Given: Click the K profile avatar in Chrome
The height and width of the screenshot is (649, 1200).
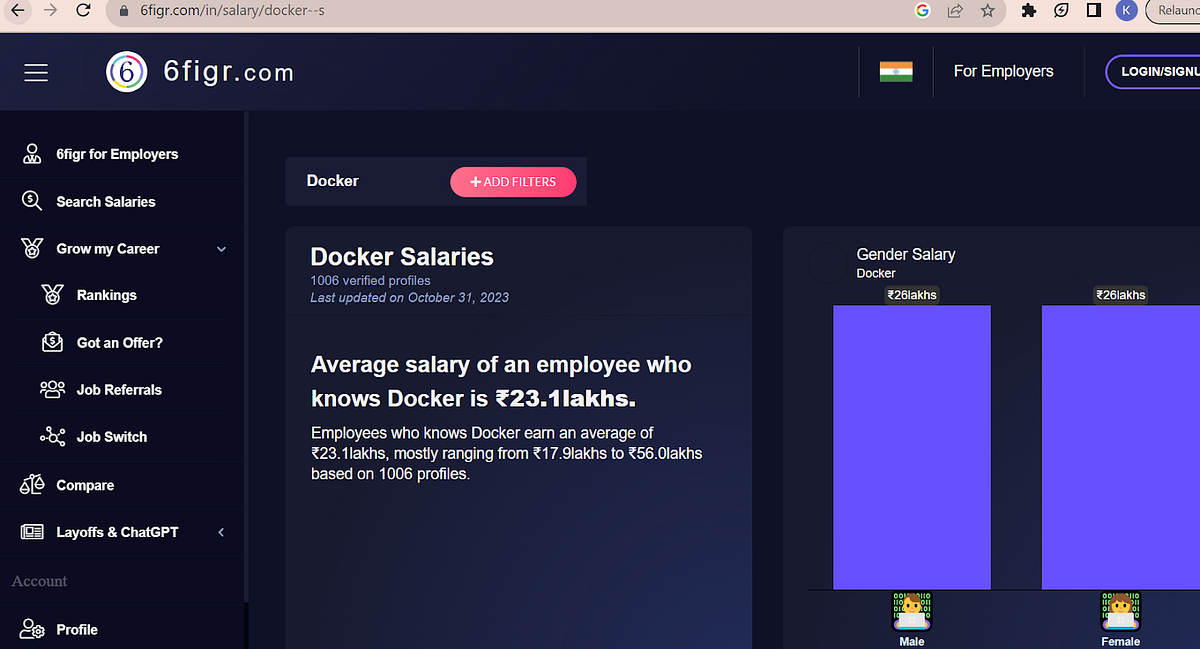Looking at the screenshot, I should click(1126, 11).
